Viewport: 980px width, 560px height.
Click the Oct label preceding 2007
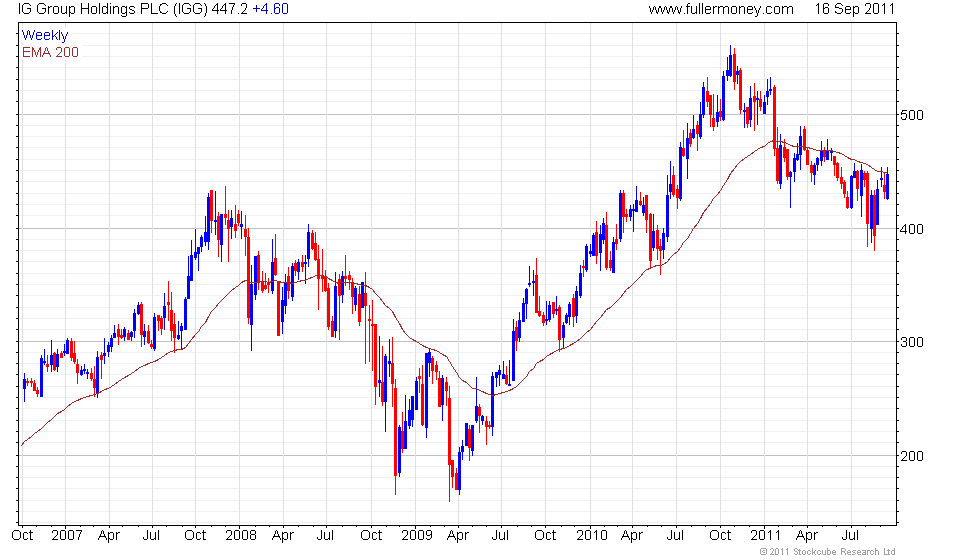(x=22, y=536)
